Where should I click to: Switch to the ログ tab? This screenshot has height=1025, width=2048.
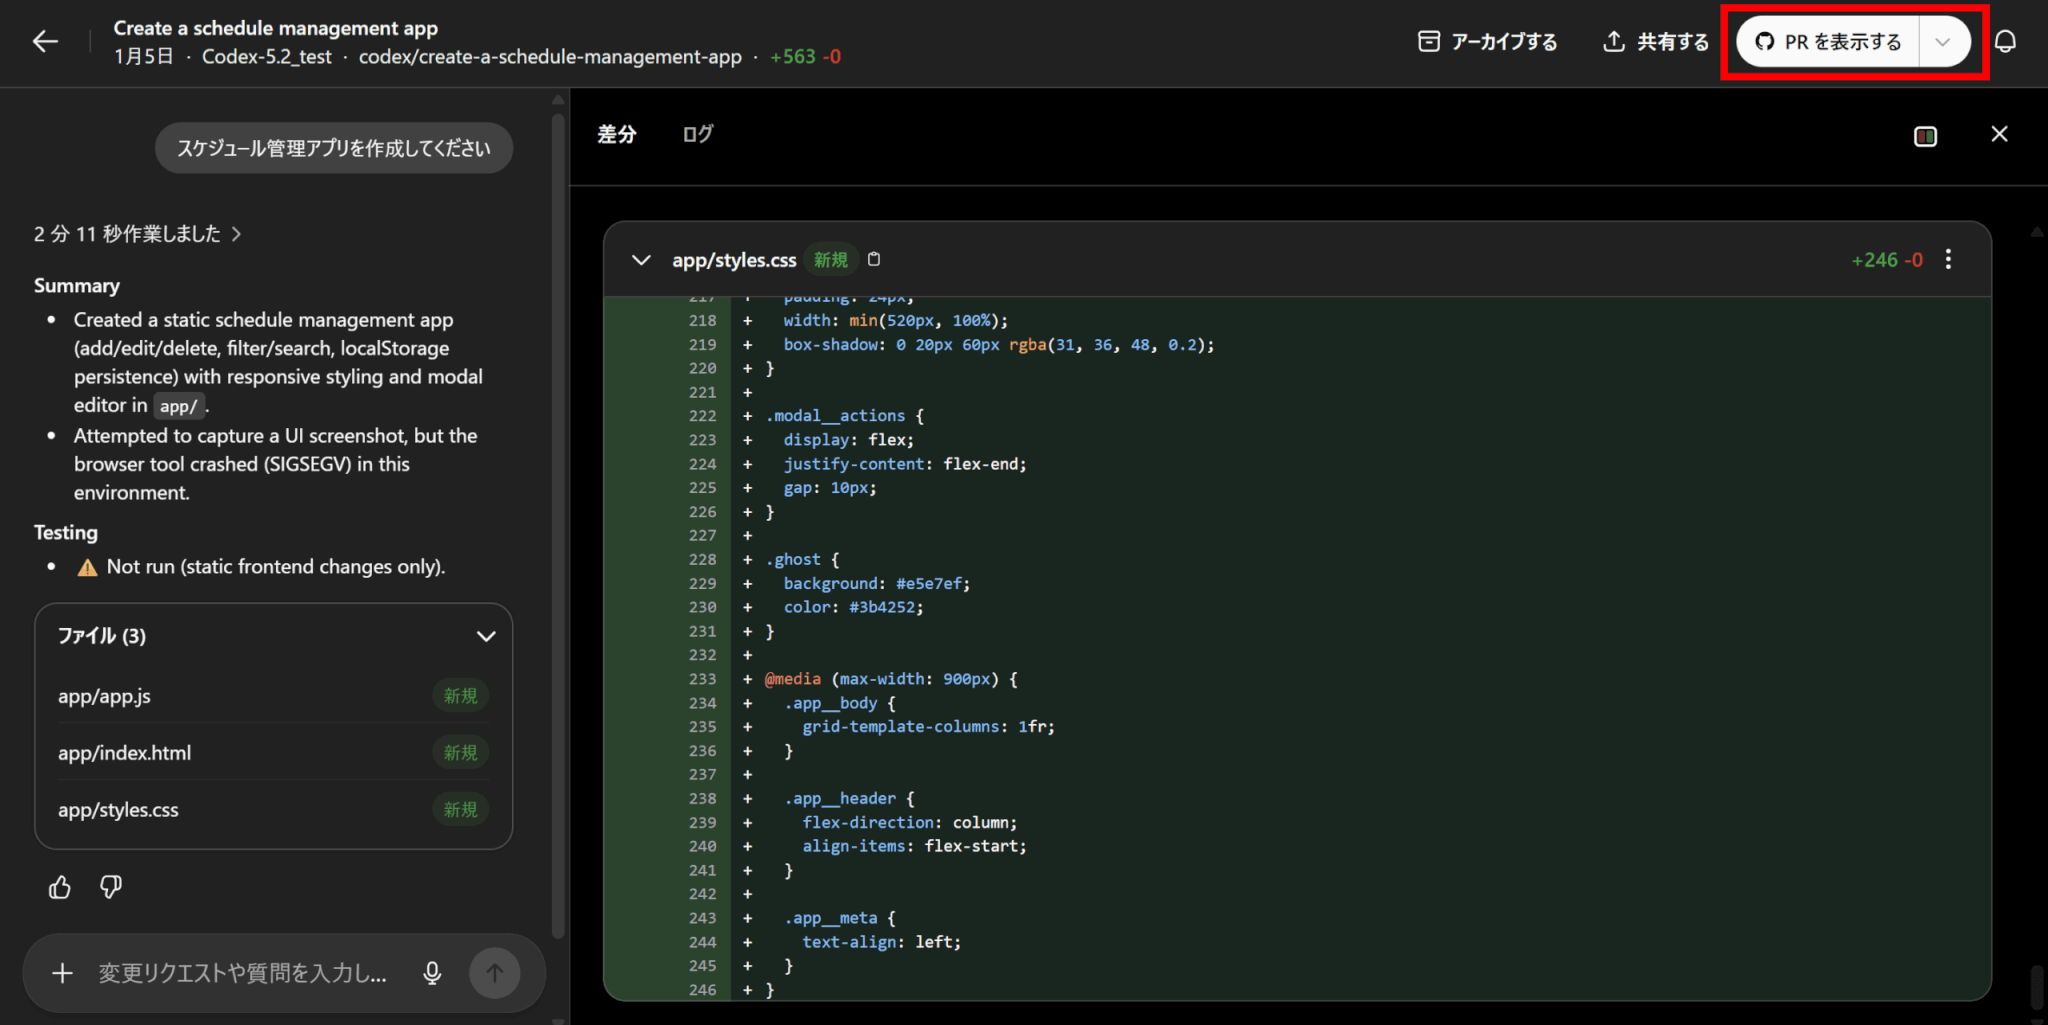697,134
